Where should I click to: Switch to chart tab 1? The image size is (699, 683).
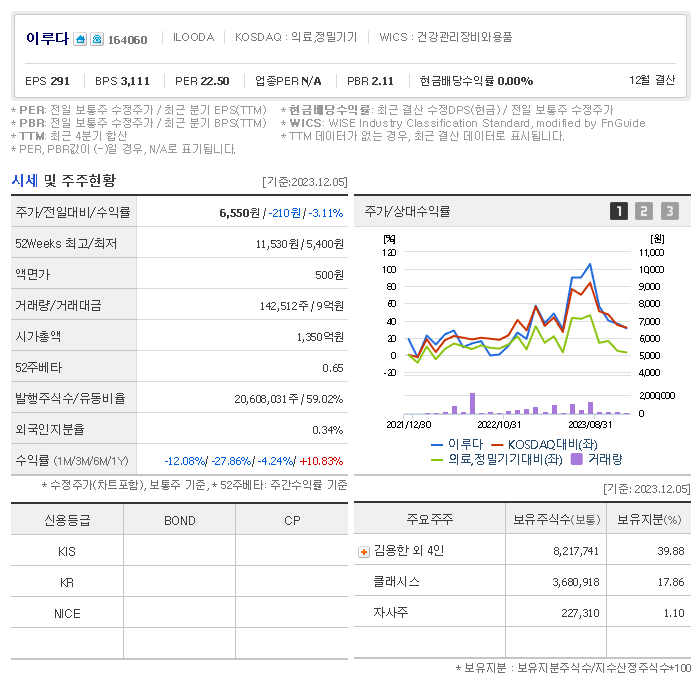[x=619, y=211]
